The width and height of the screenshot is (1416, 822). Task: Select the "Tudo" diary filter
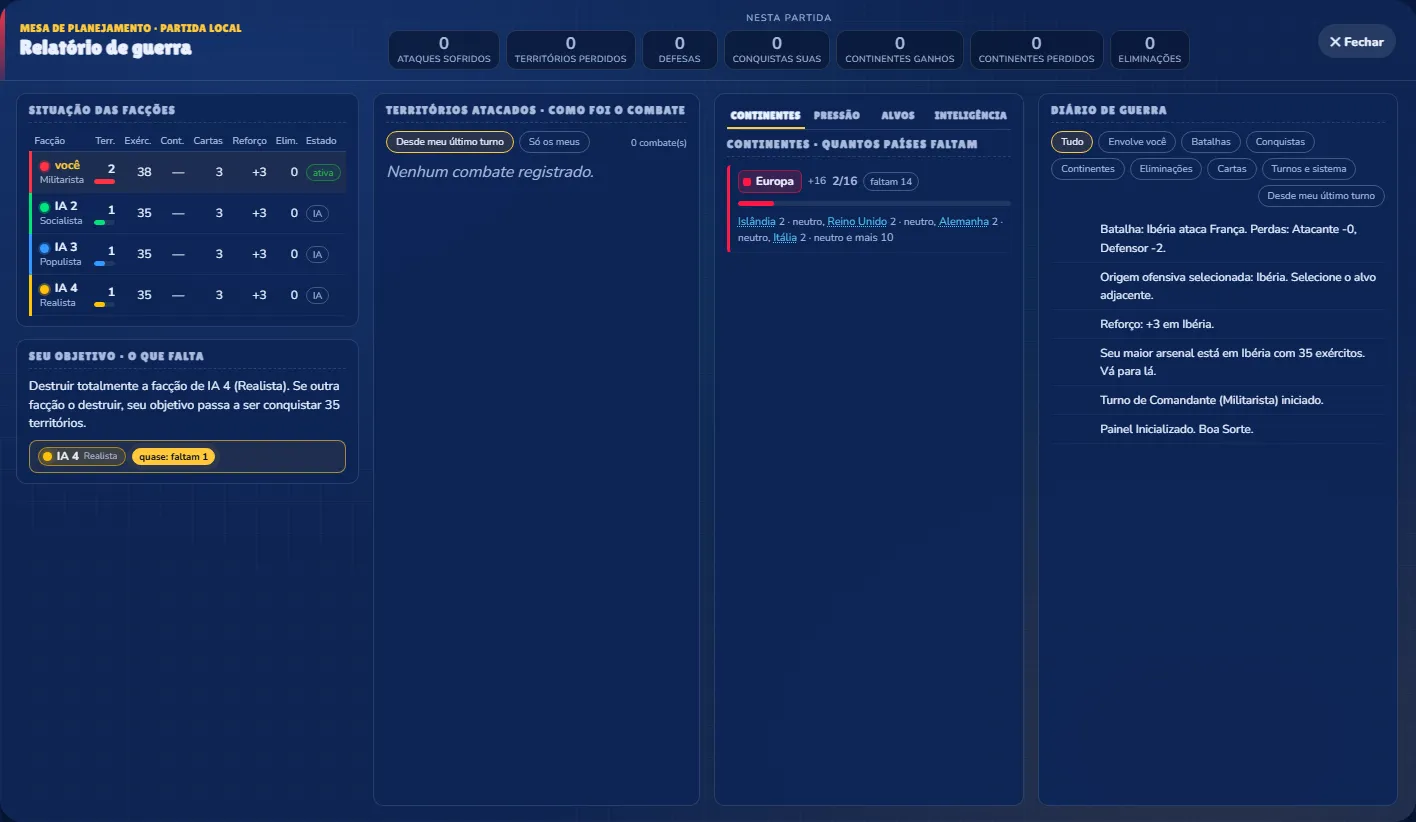[1072, 142]
